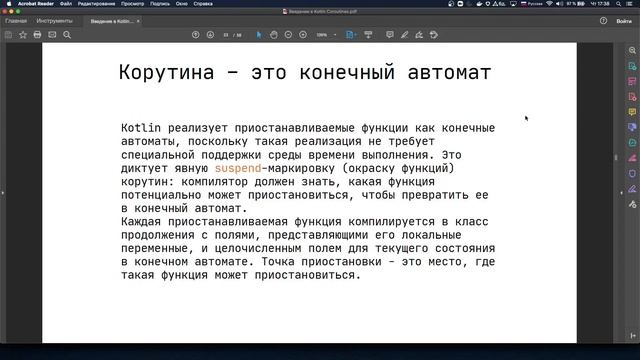Select the Highlight pen tool

tap(404, 35)
